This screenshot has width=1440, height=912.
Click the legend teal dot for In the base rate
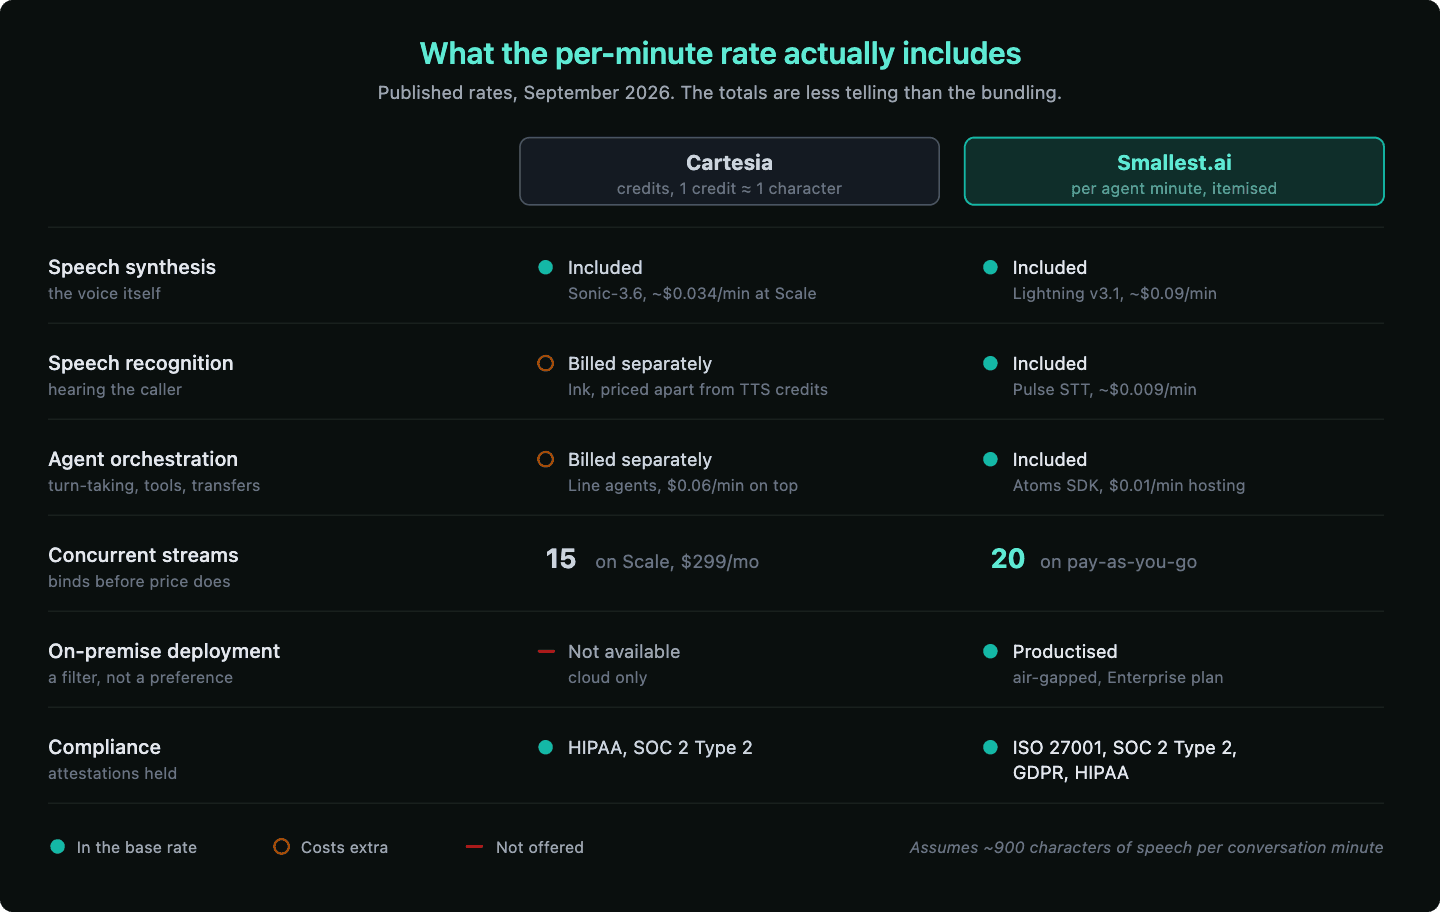[58, 847]
